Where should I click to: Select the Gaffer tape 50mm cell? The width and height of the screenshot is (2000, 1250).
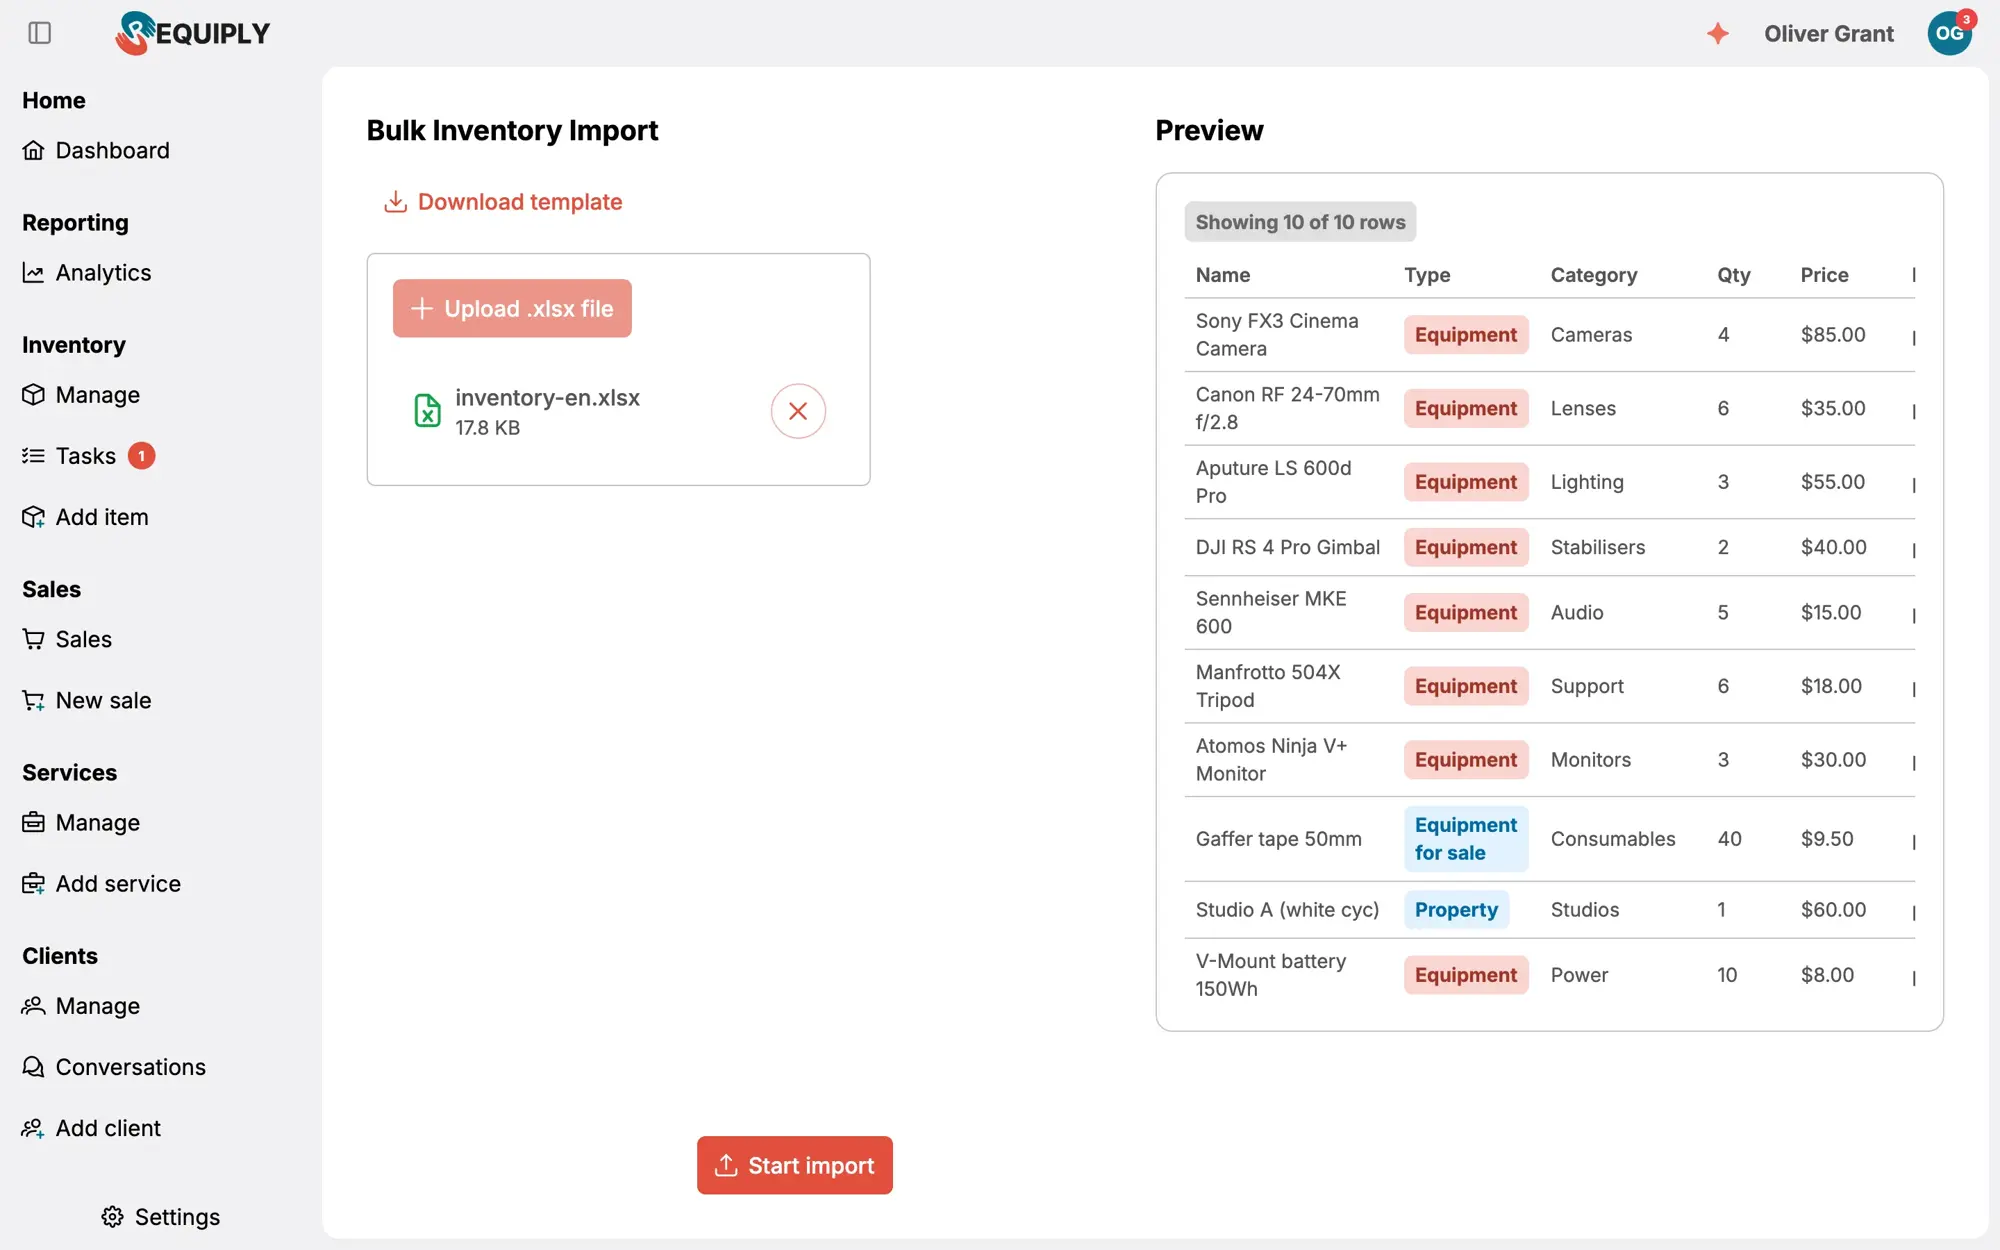click(x=1279, y=839)
